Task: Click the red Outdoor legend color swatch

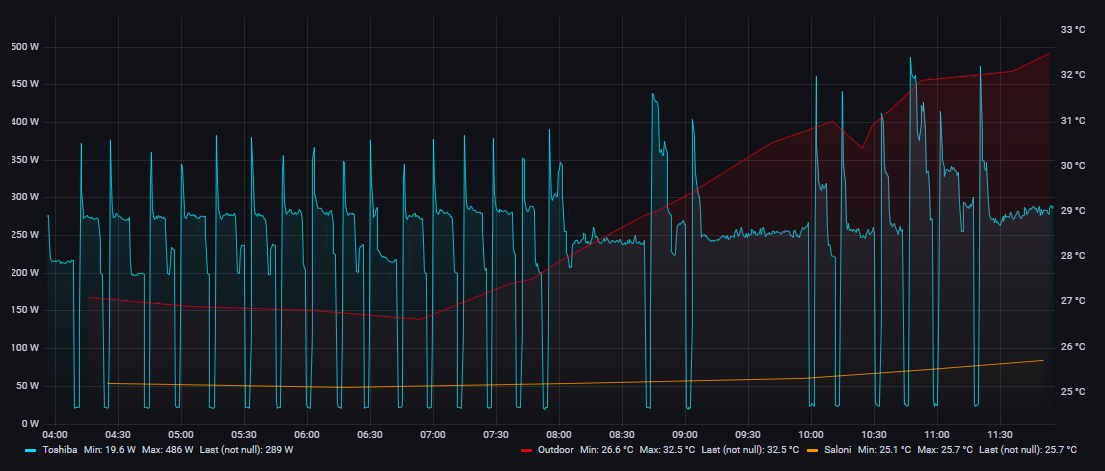Action: [x=526, y=450]
